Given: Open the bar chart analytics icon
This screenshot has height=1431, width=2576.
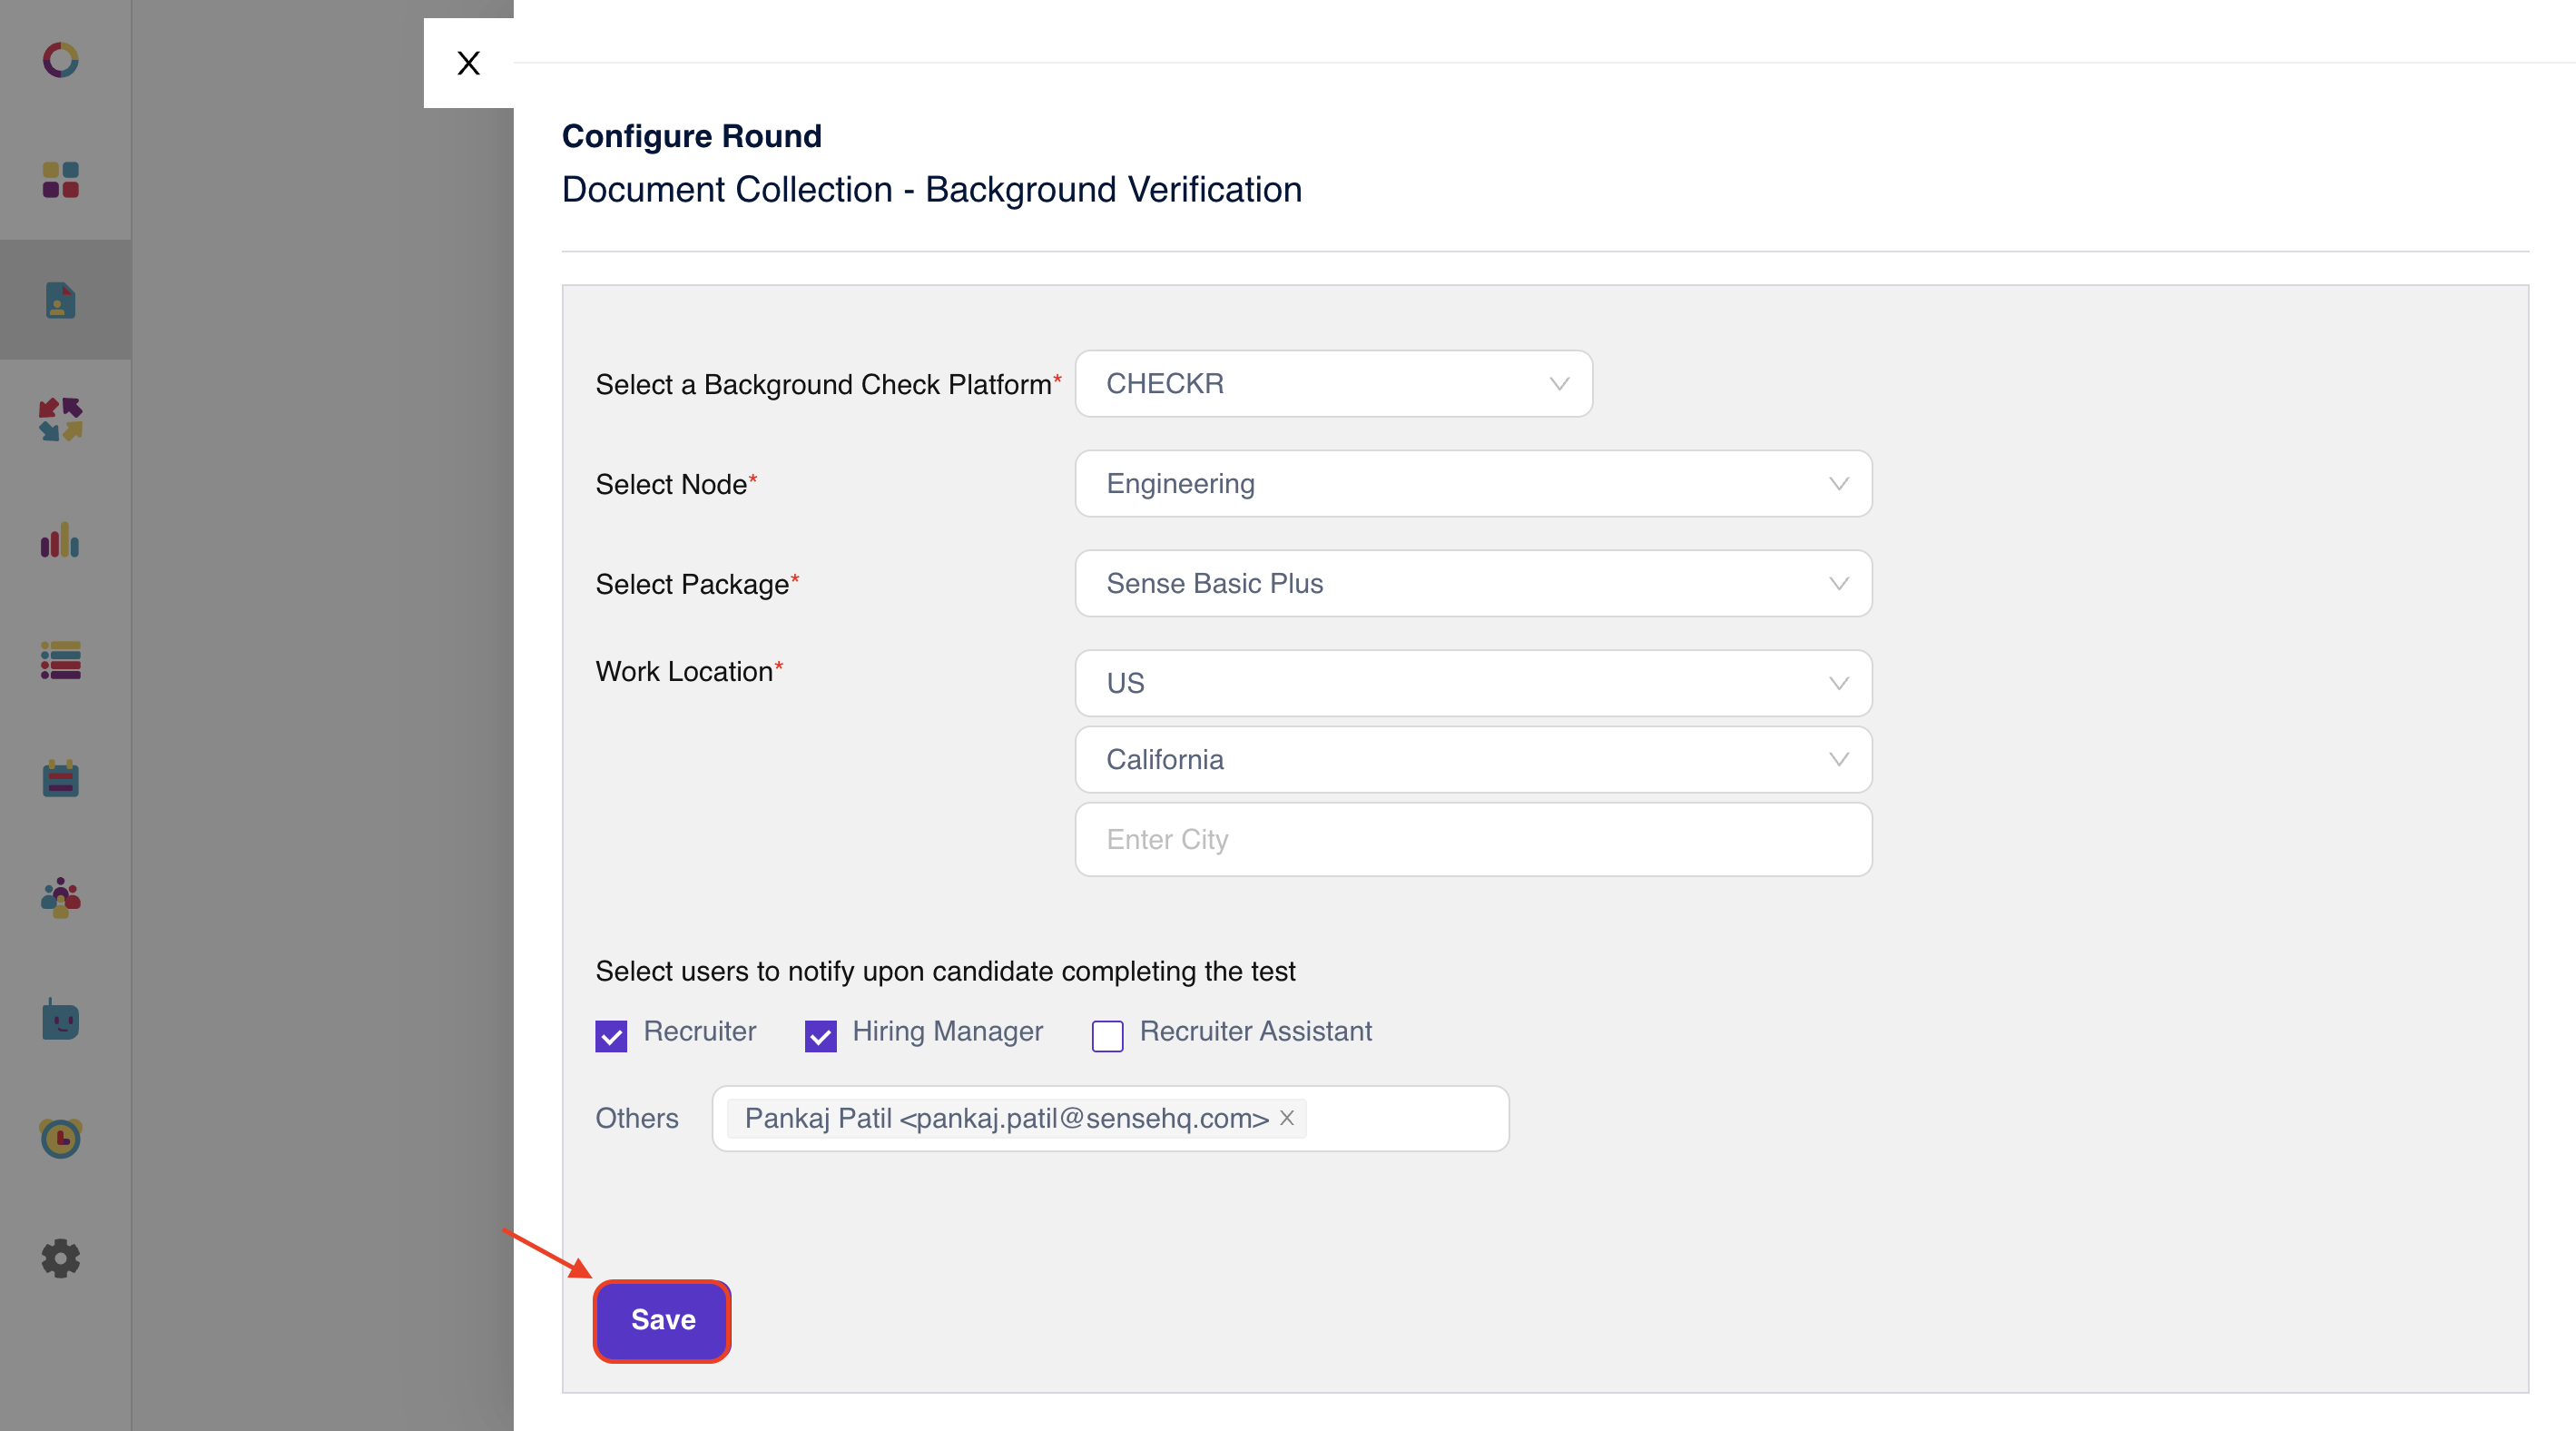Looking at the screenshot, I should pos(60,540).
